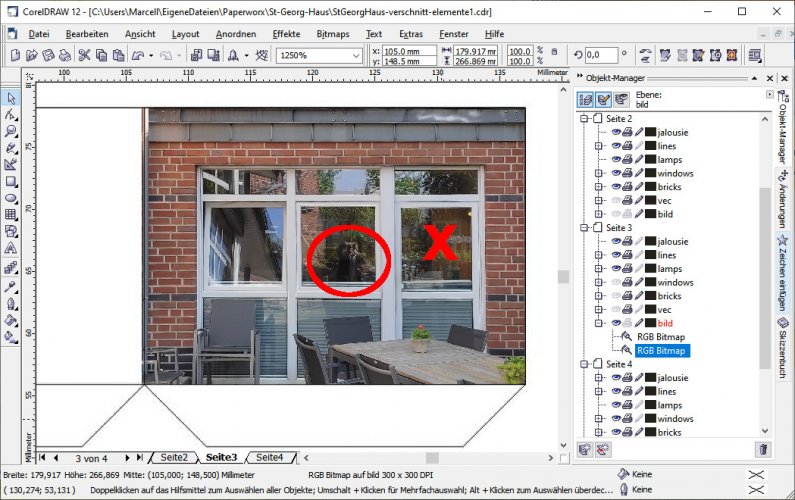Select the Smart drawing tool
The width and height of the screenshot is (795, 500).
click(x=11, y=165)
